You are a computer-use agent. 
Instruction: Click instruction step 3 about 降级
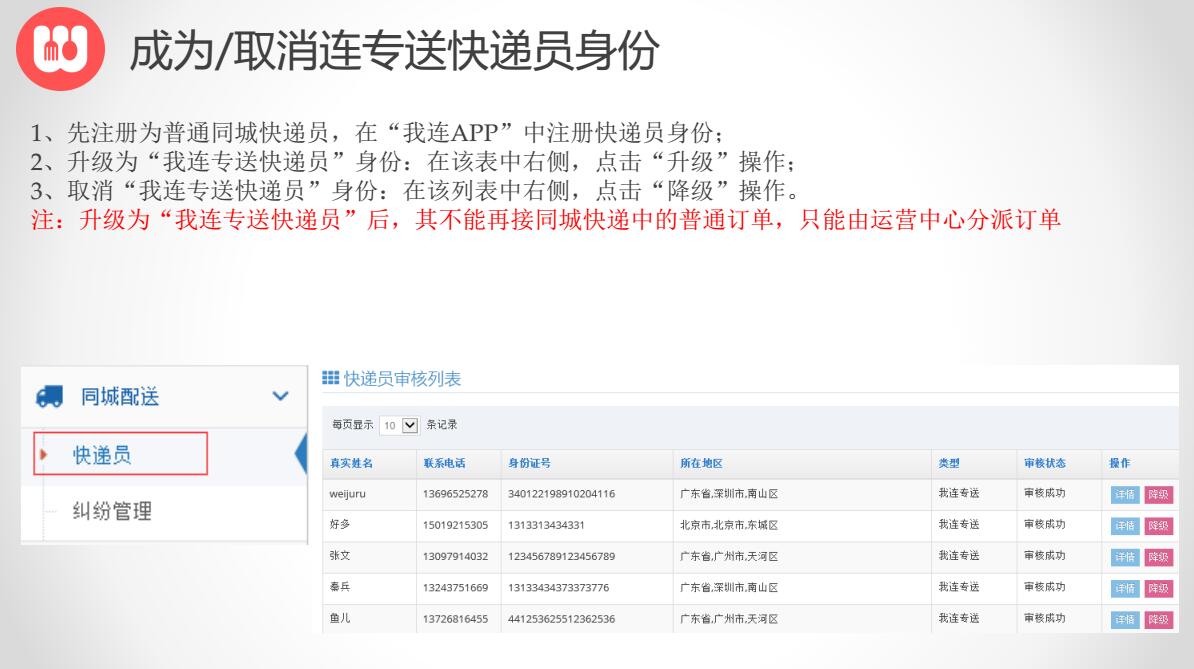coord(416,191)
